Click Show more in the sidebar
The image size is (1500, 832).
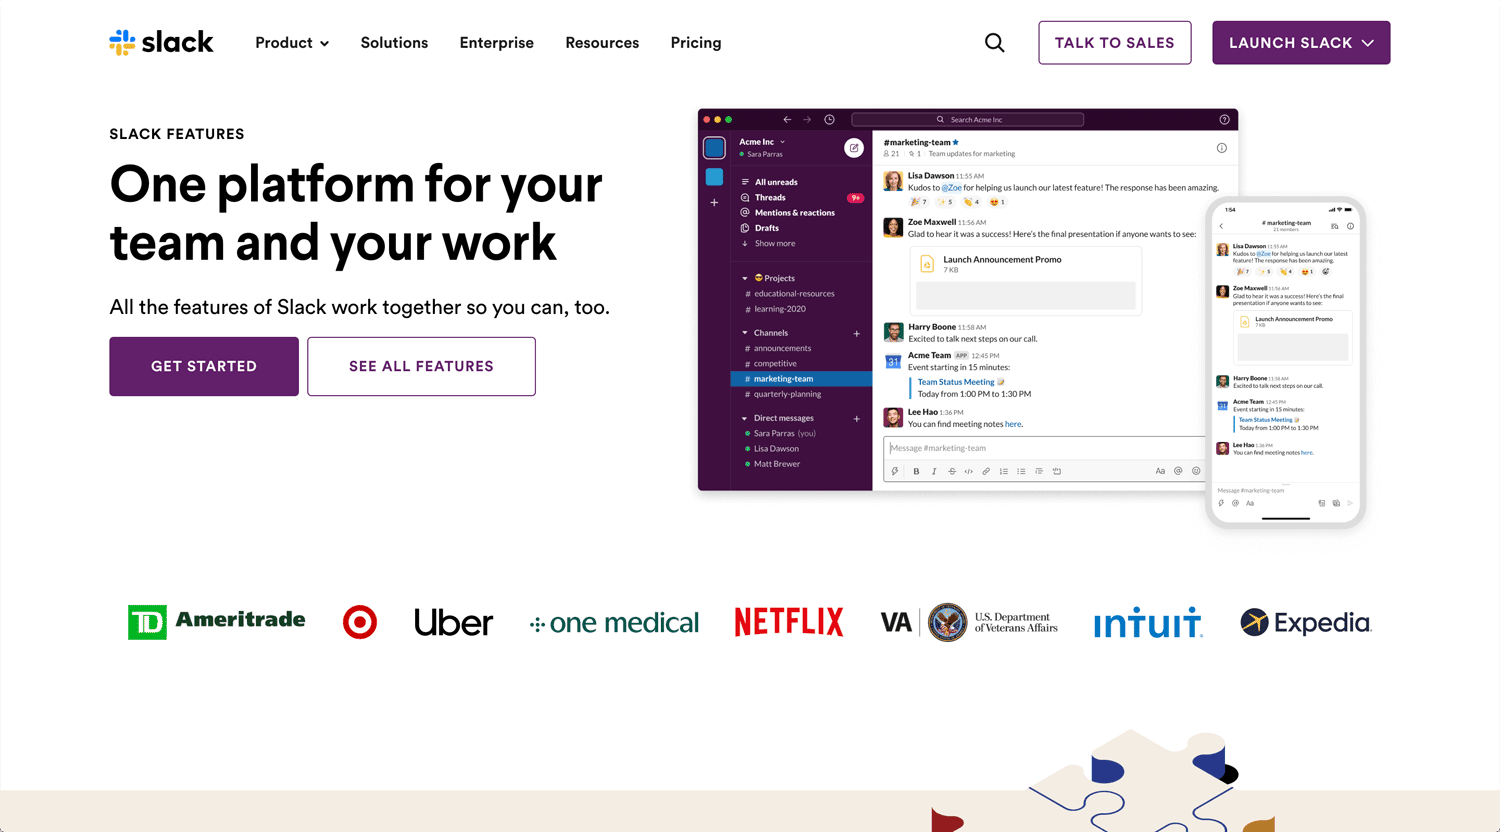768,243
